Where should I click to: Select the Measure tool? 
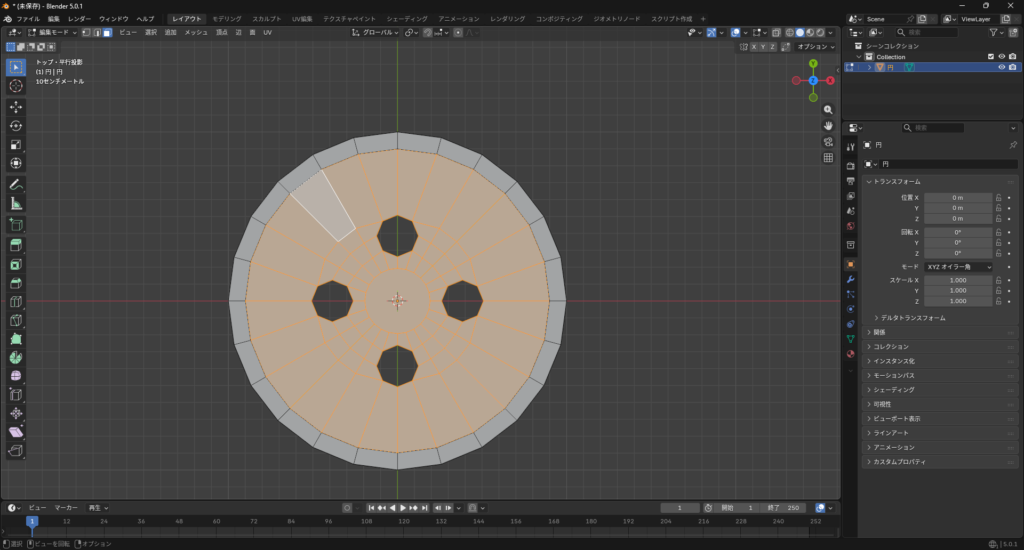(16, 203)
